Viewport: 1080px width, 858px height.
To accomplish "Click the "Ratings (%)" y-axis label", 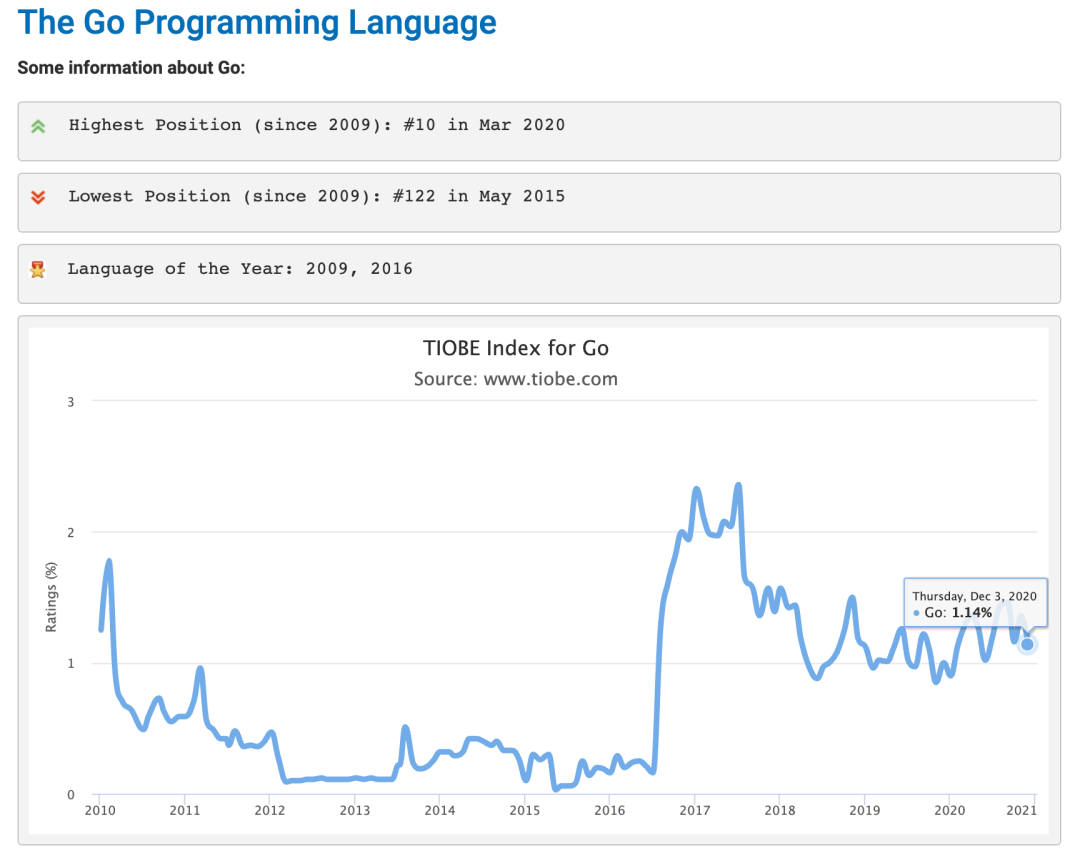I will click(51, 596).
